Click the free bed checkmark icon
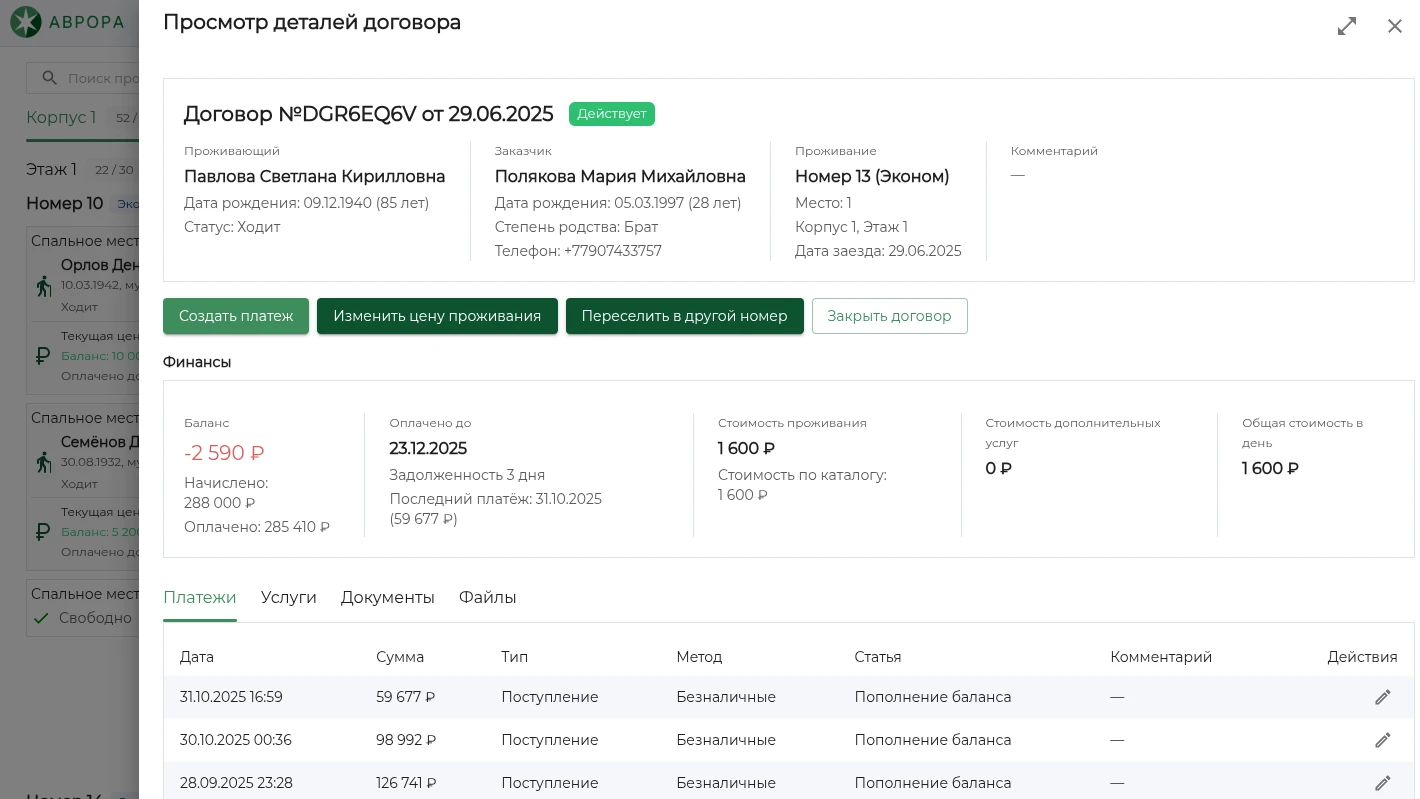Image resolution: width=1420 pixels, height=799 pixels. tap(41, 618)
